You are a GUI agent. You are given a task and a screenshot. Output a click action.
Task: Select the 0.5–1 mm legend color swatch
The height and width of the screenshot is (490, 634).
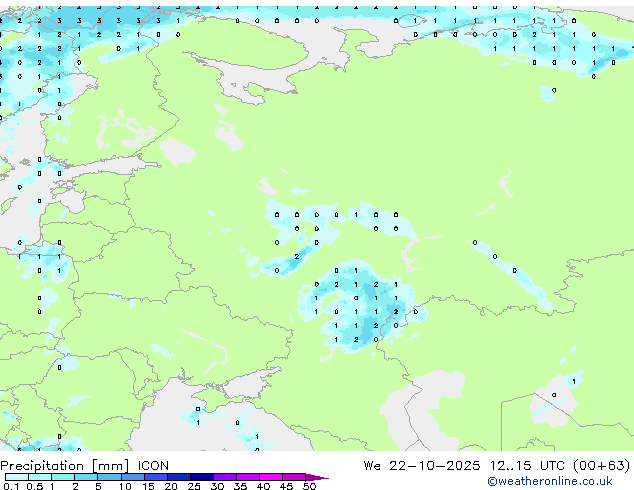coord(40,477)
